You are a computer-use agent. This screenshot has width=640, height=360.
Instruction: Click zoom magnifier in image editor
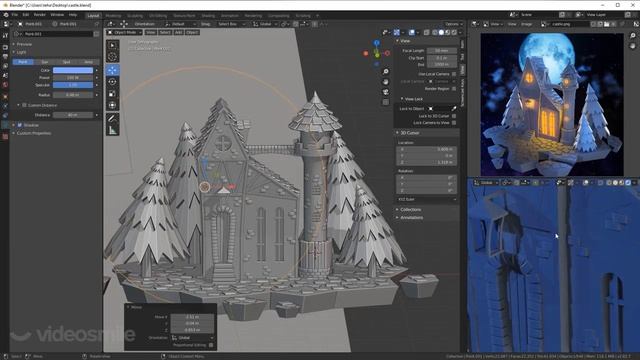point(633,36)
